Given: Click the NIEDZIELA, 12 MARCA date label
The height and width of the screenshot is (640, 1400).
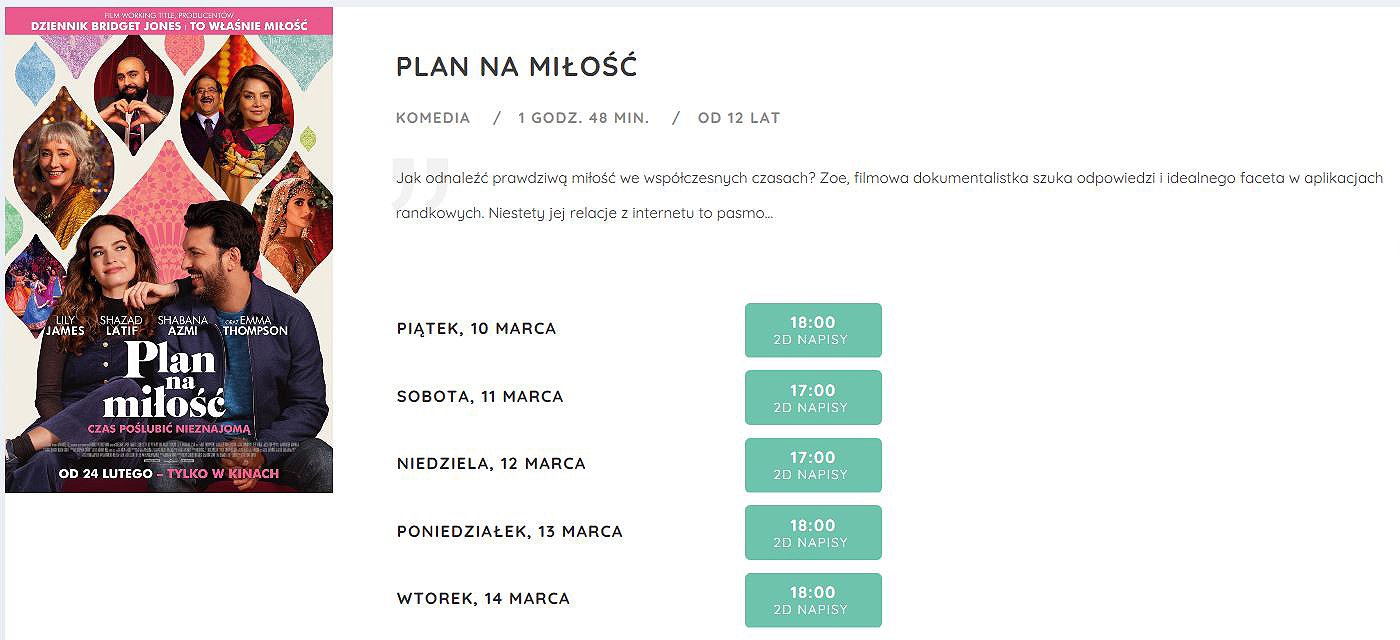Looking at the screenshot, I should (x=491, y=464).
